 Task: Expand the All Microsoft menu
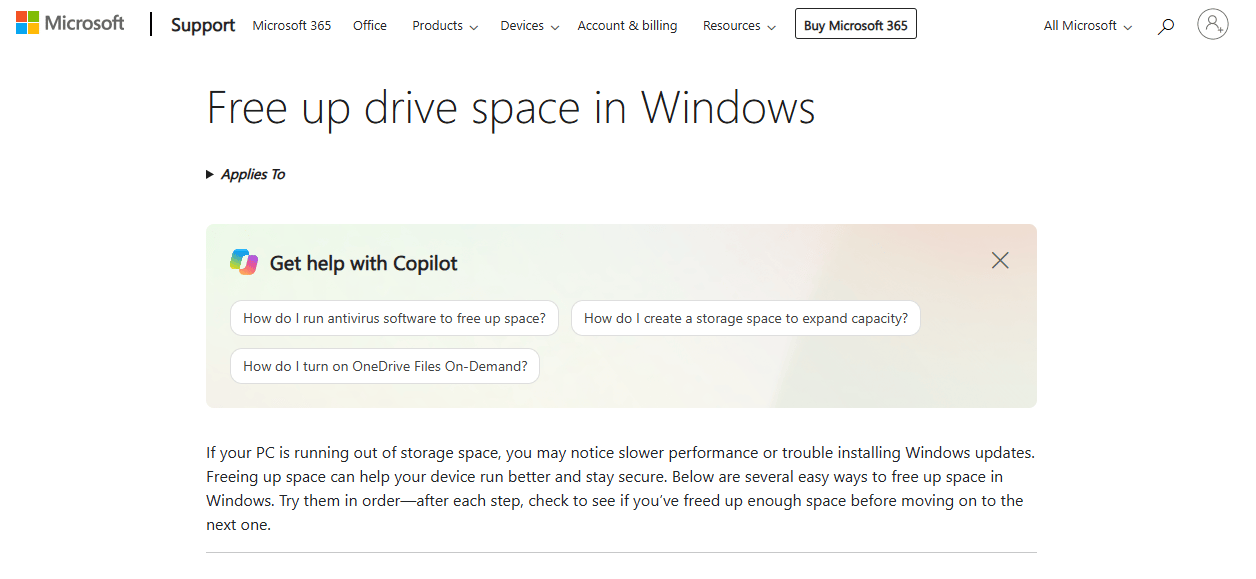(x=1088, y=26)
